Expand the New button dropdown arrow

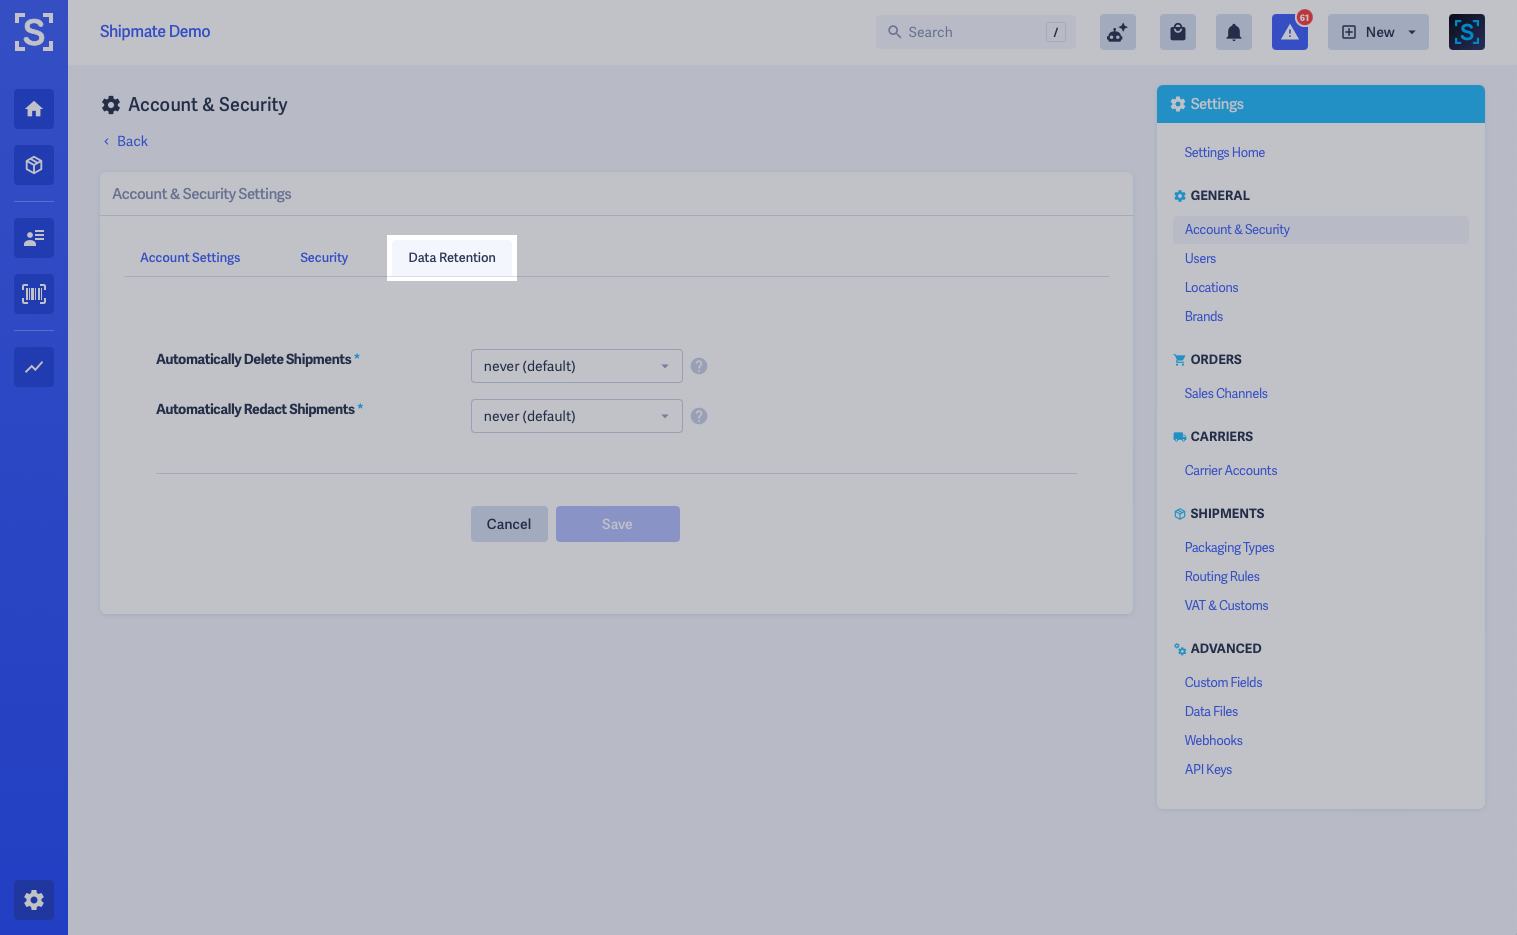coord(1411,31)
